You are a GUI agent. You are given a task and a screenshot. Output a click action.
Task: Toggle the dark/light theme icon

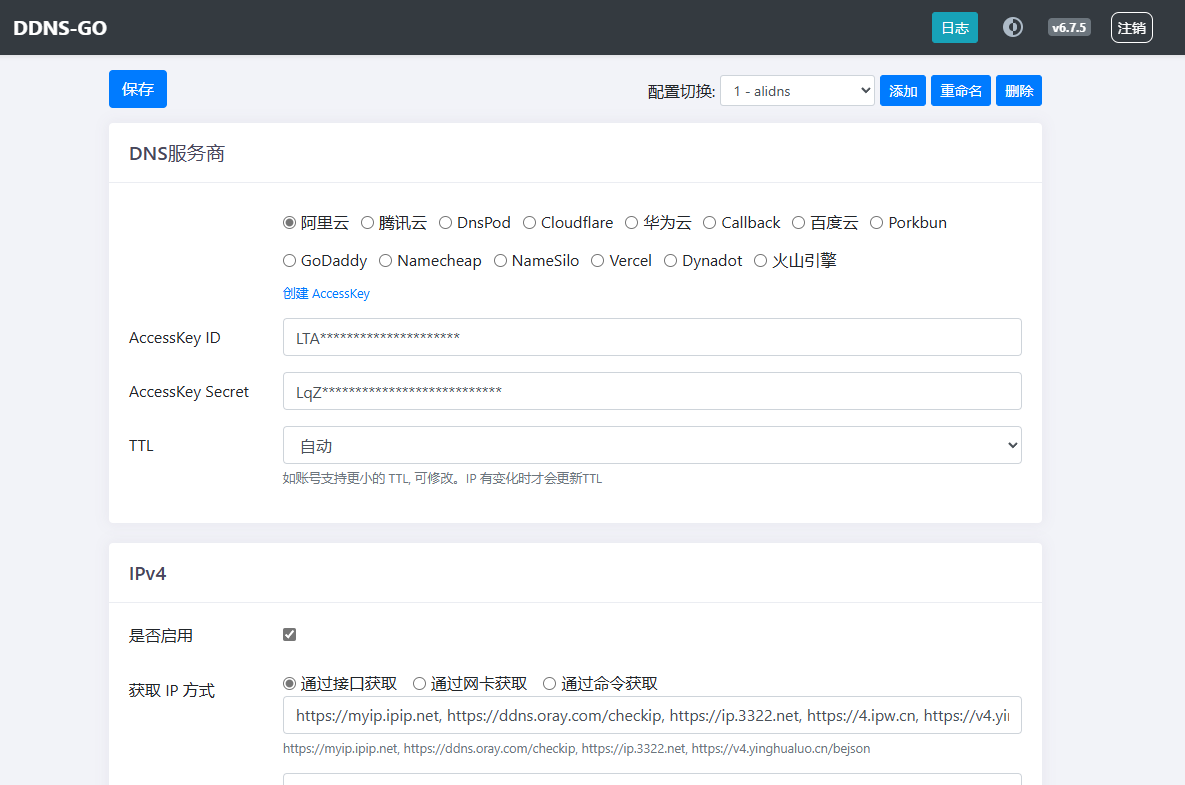(x=1013, y=27)
